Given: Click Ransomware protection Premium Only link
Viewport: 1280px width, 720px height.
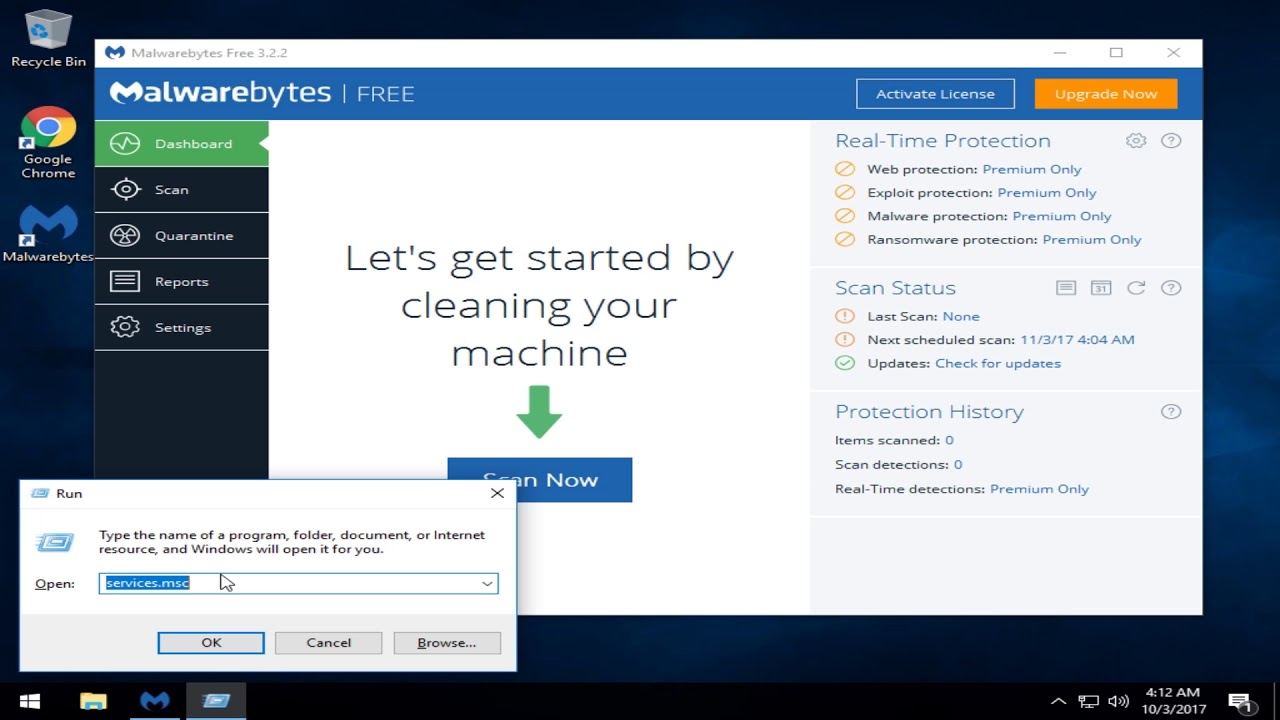Looking at the screenshot, I should [1092, 239].
